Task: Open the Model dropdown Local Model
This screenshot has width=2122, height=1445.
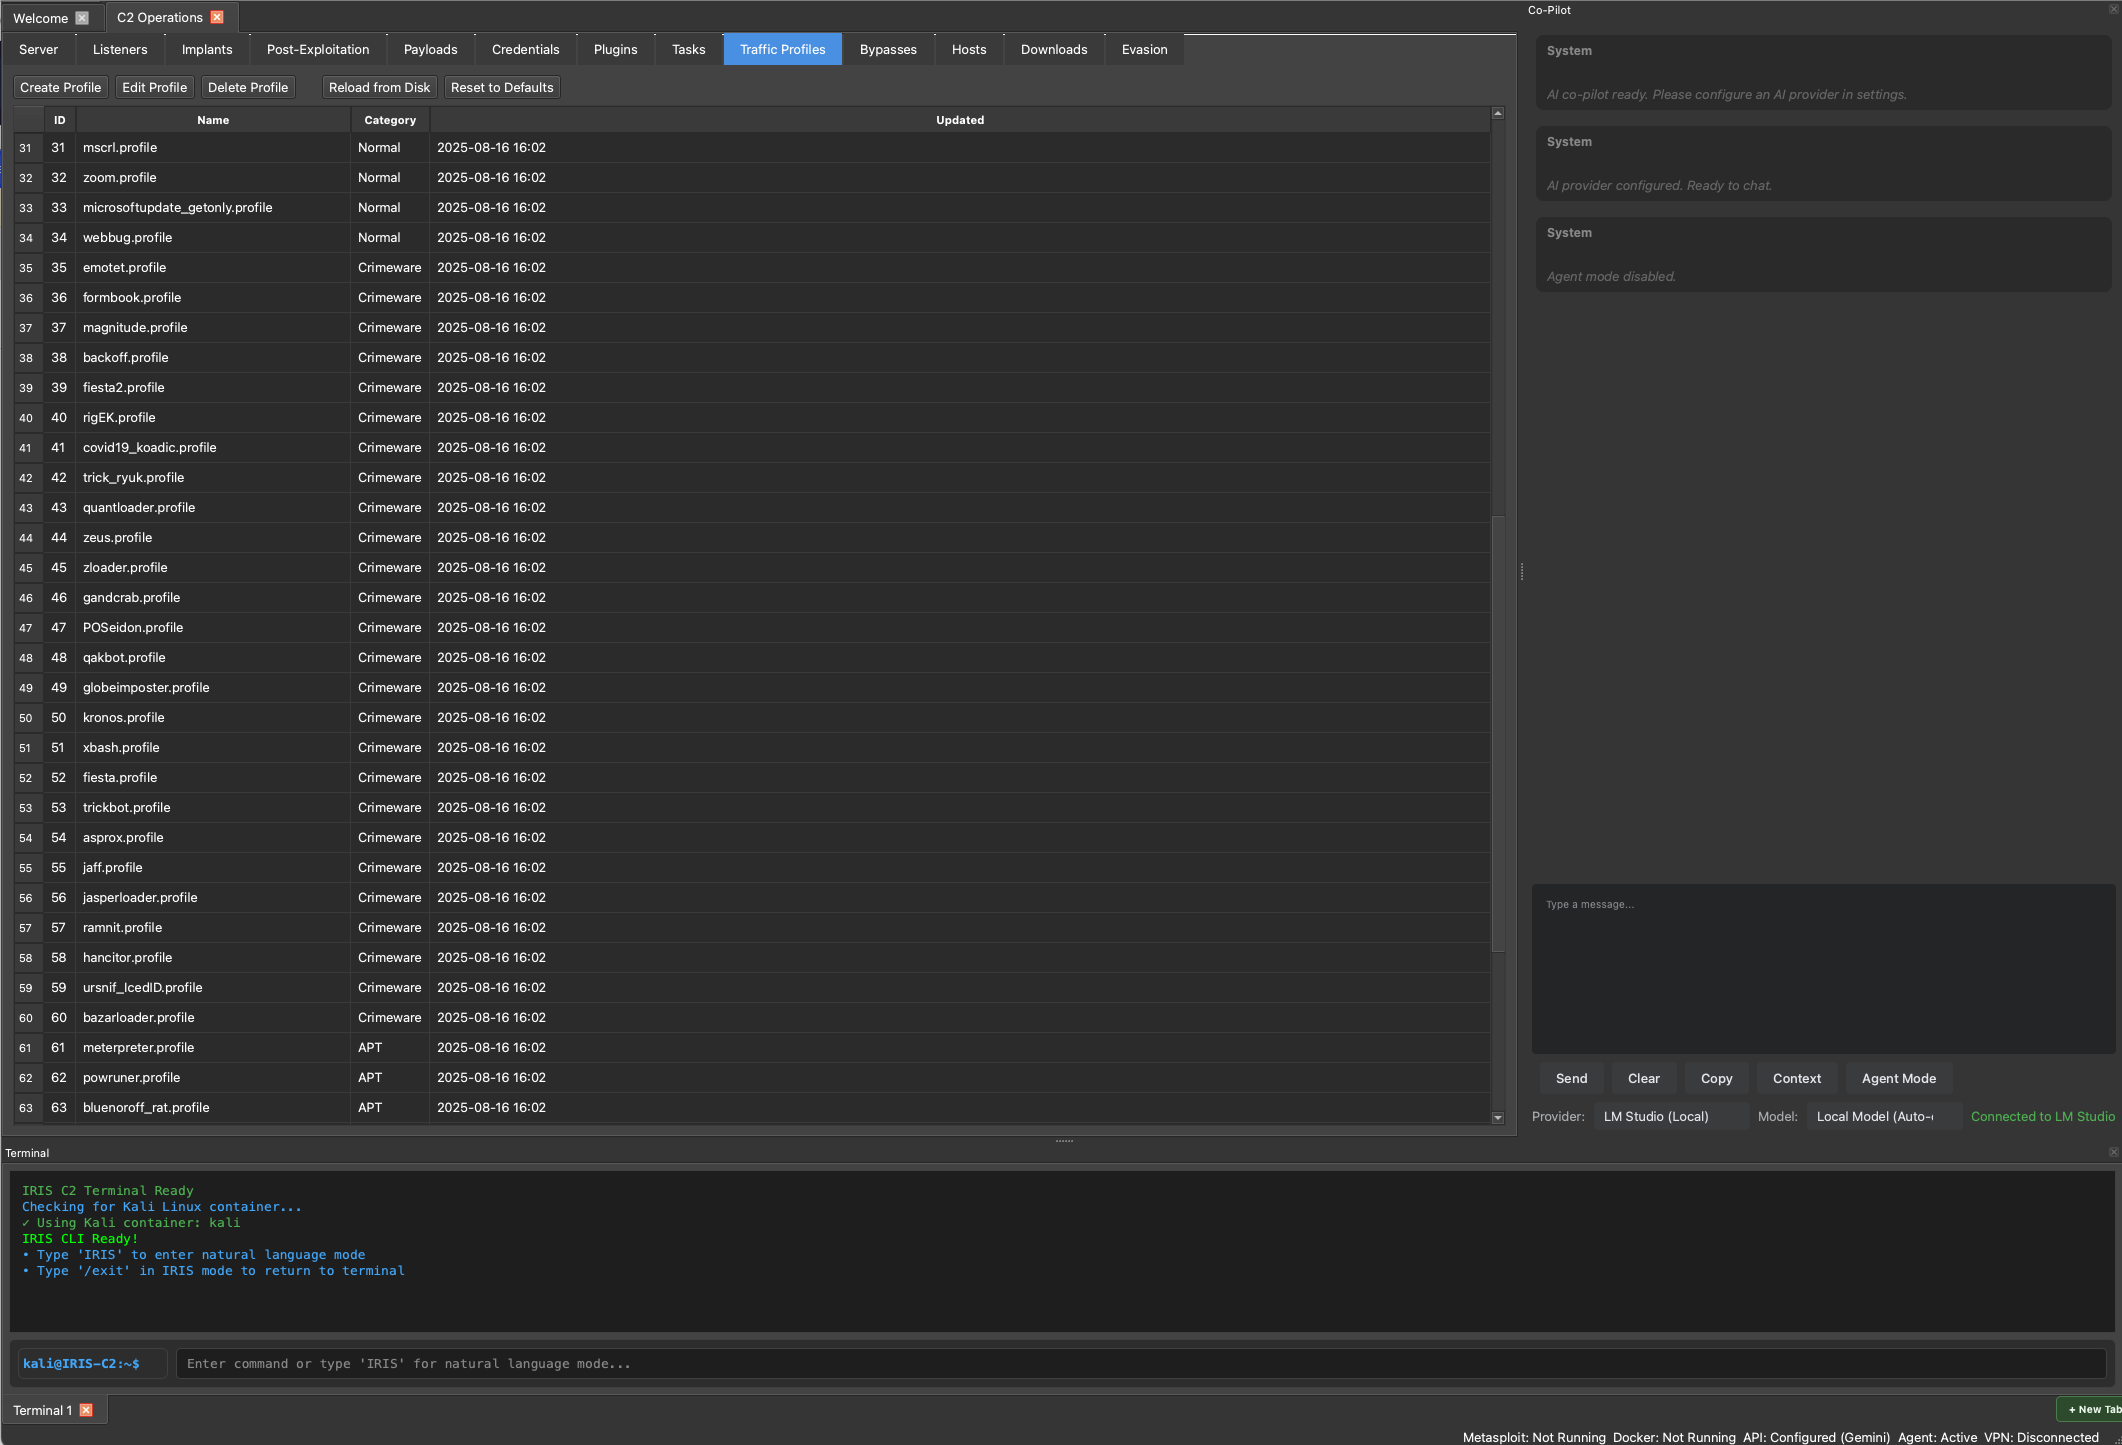Action: (1886, 1116)
